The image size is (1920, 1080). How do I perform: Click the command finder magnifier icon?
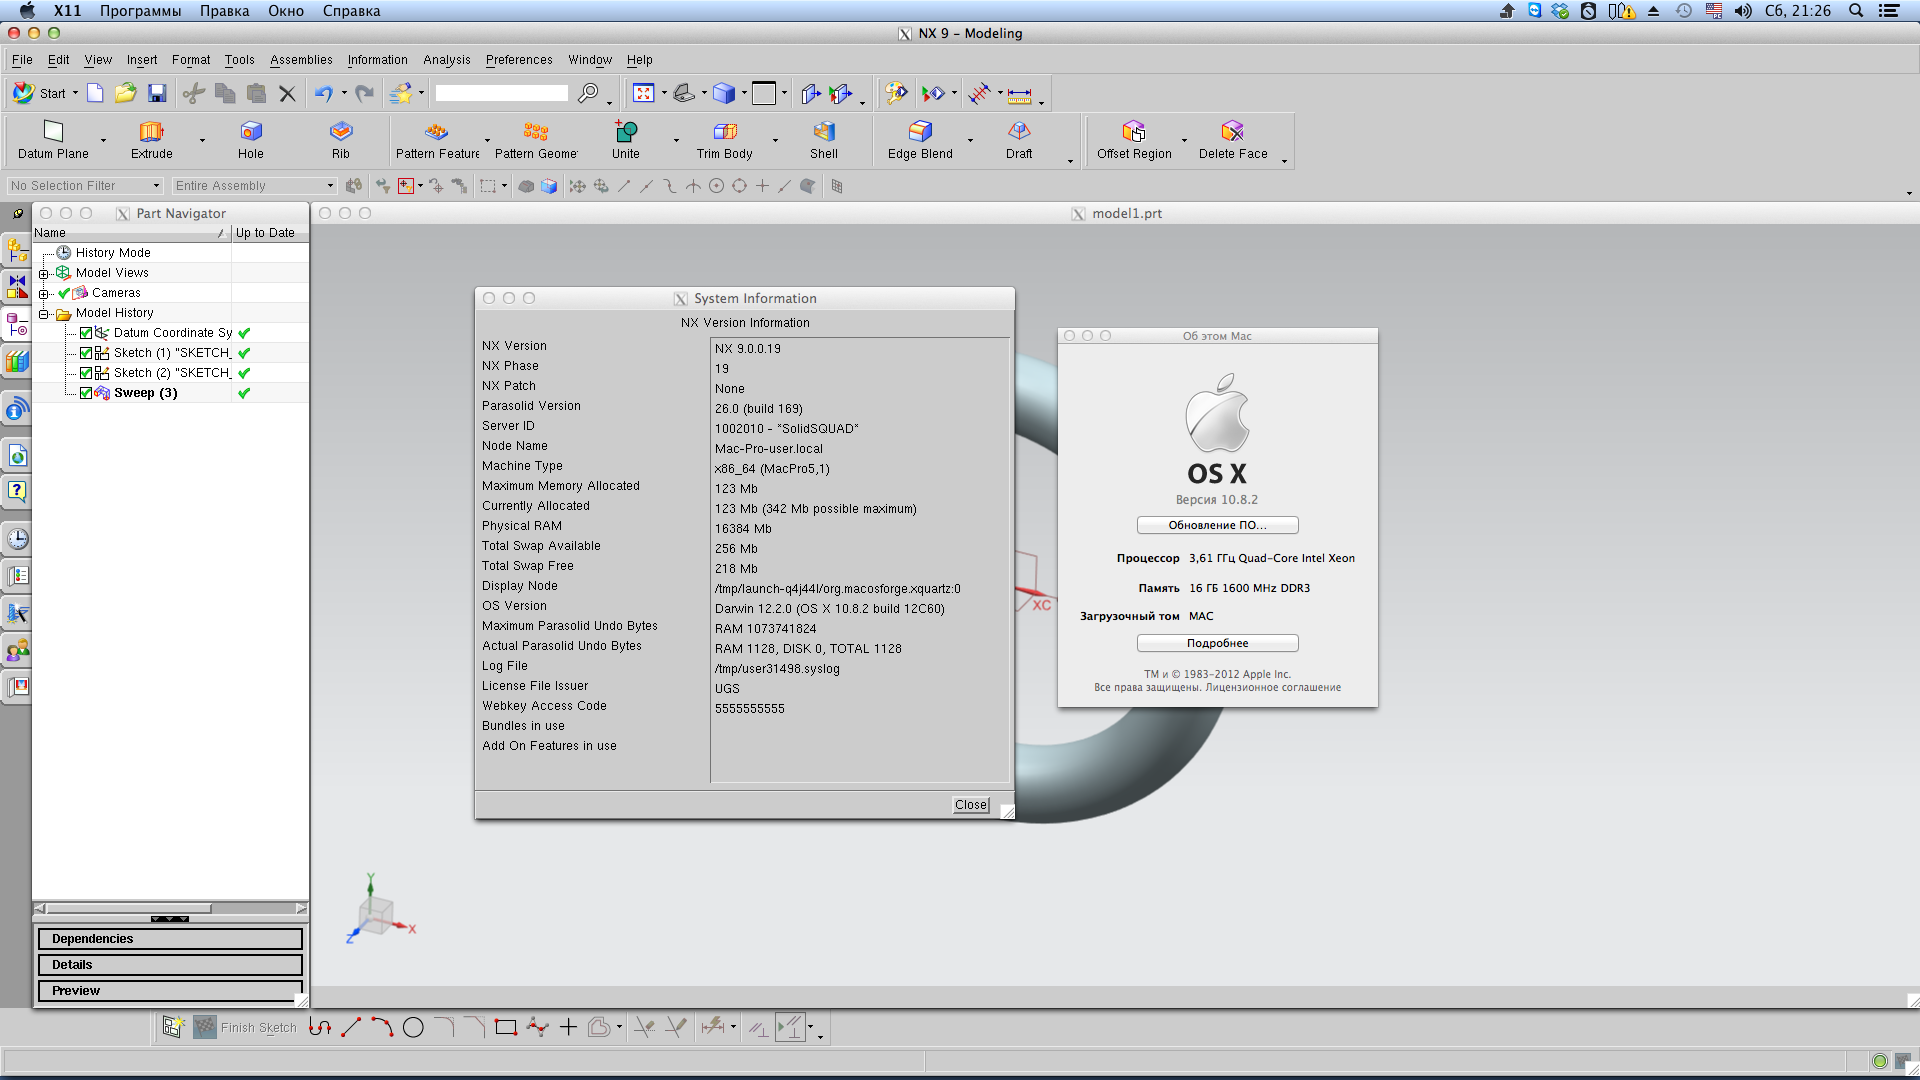coord(589,93)
